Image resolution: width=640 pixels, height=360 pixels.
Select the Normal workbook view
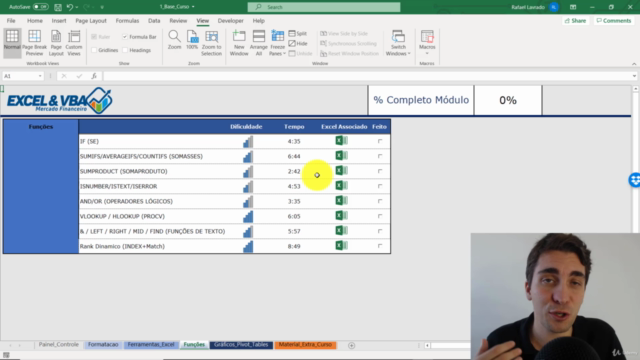click(12, 43)
